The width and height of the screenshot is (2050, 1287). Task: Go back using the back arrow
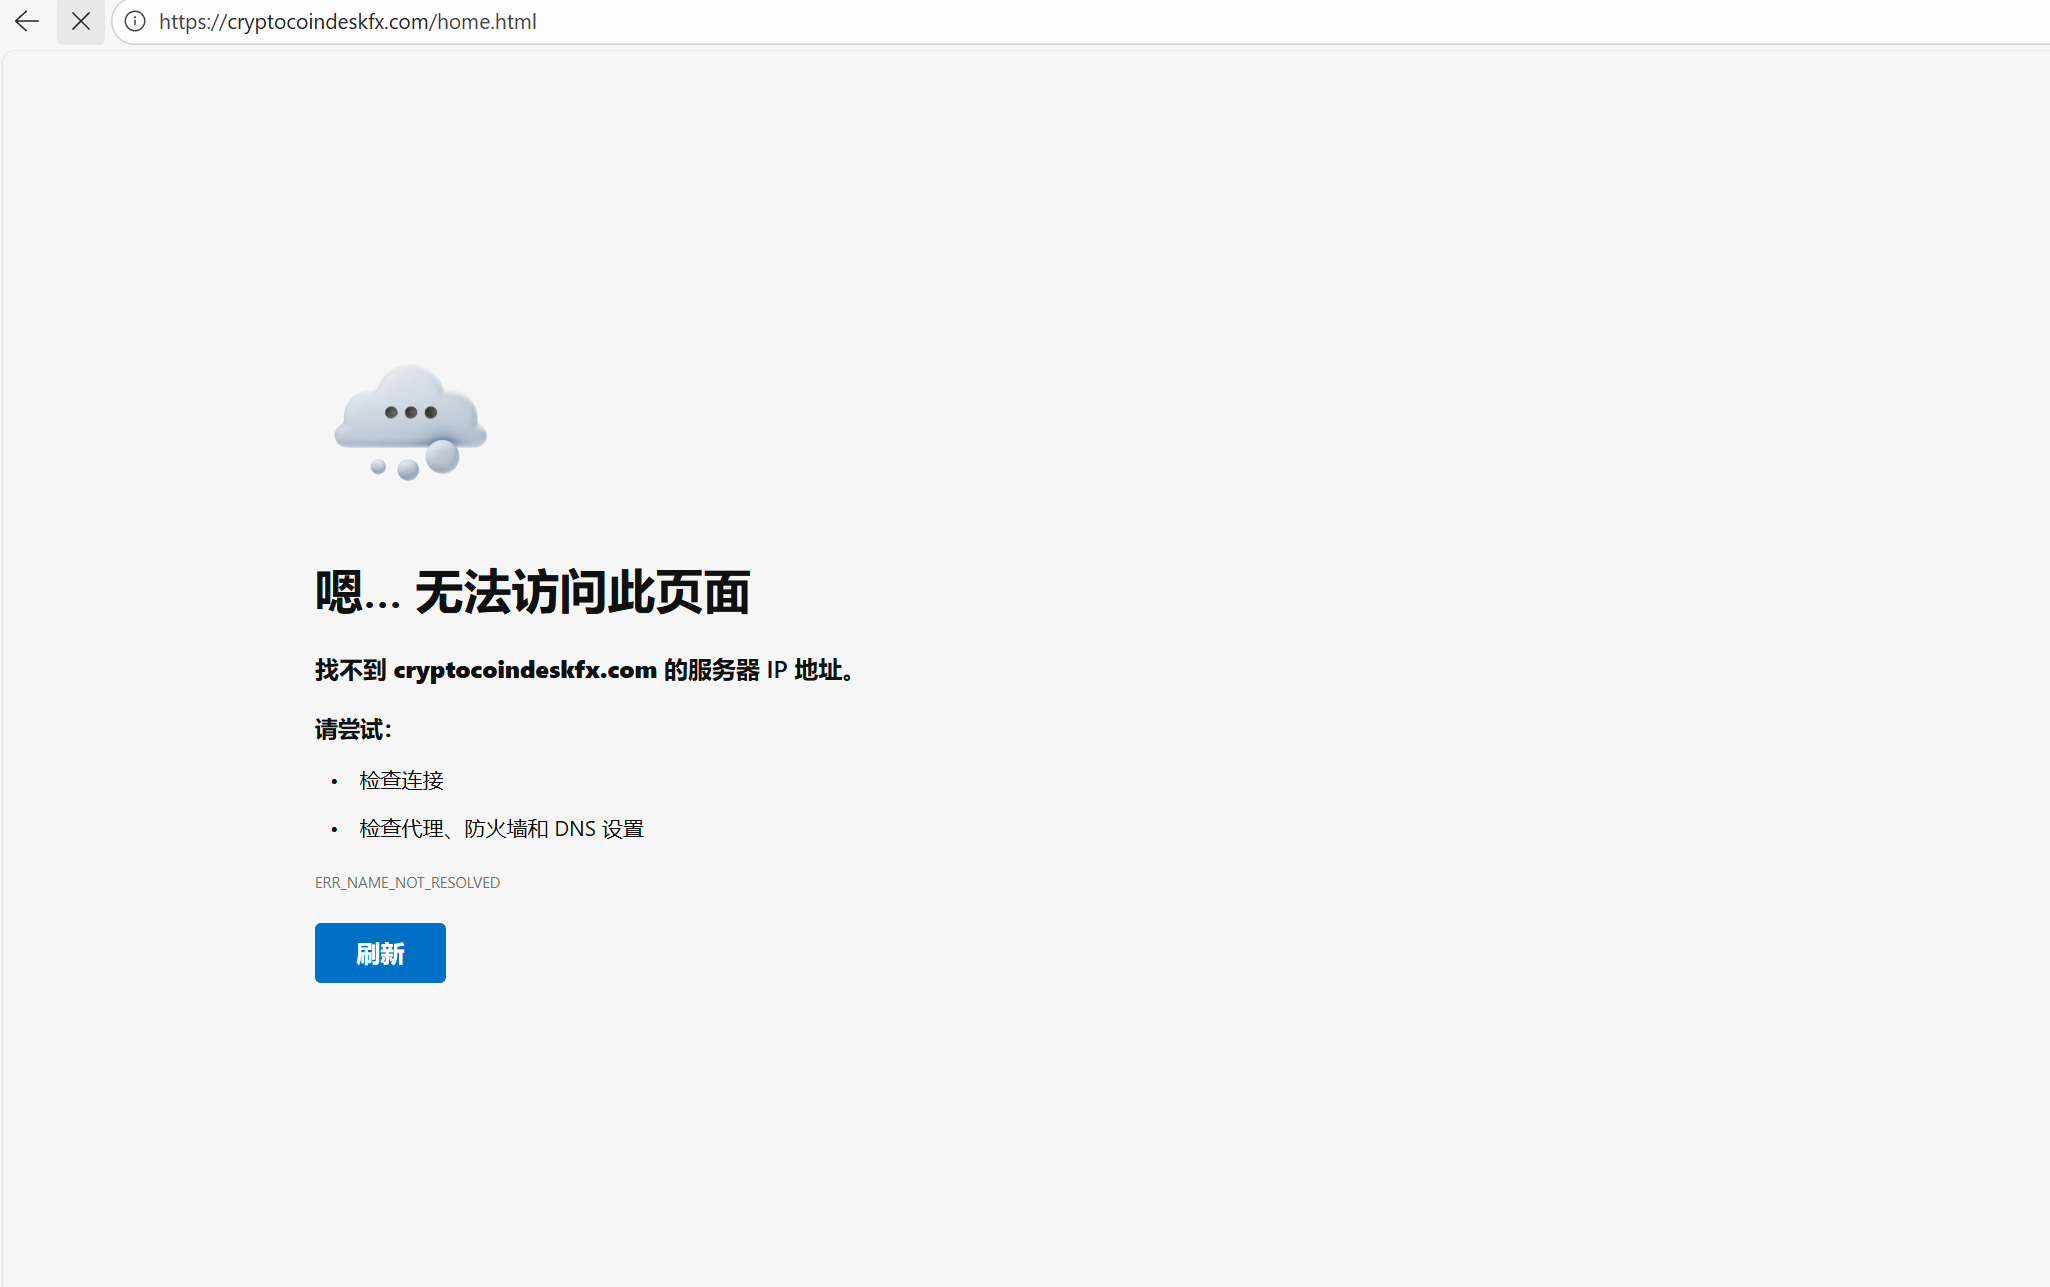27,21
